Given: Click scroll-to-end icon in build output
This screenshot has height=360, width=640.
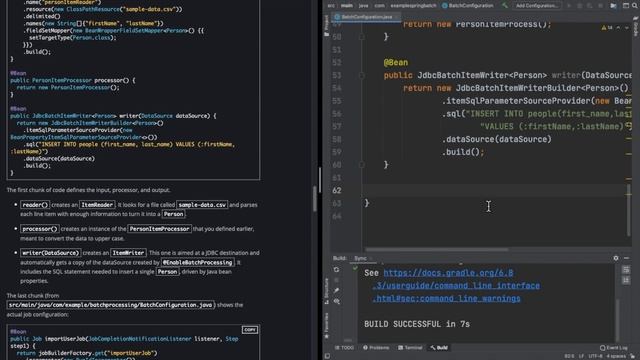Looking at the screenshot, I should click(x=626, y=280).
